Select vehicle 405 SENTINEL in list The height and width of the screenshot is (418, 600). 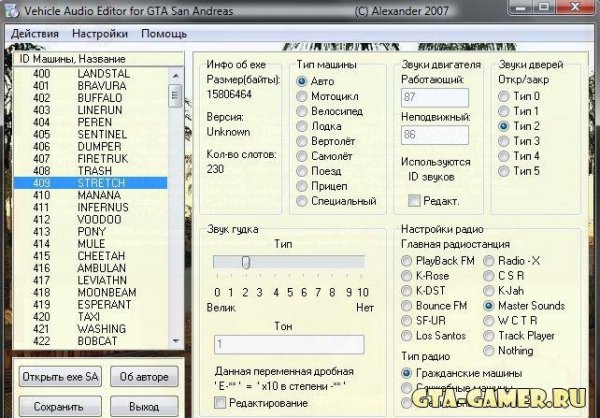90,134
